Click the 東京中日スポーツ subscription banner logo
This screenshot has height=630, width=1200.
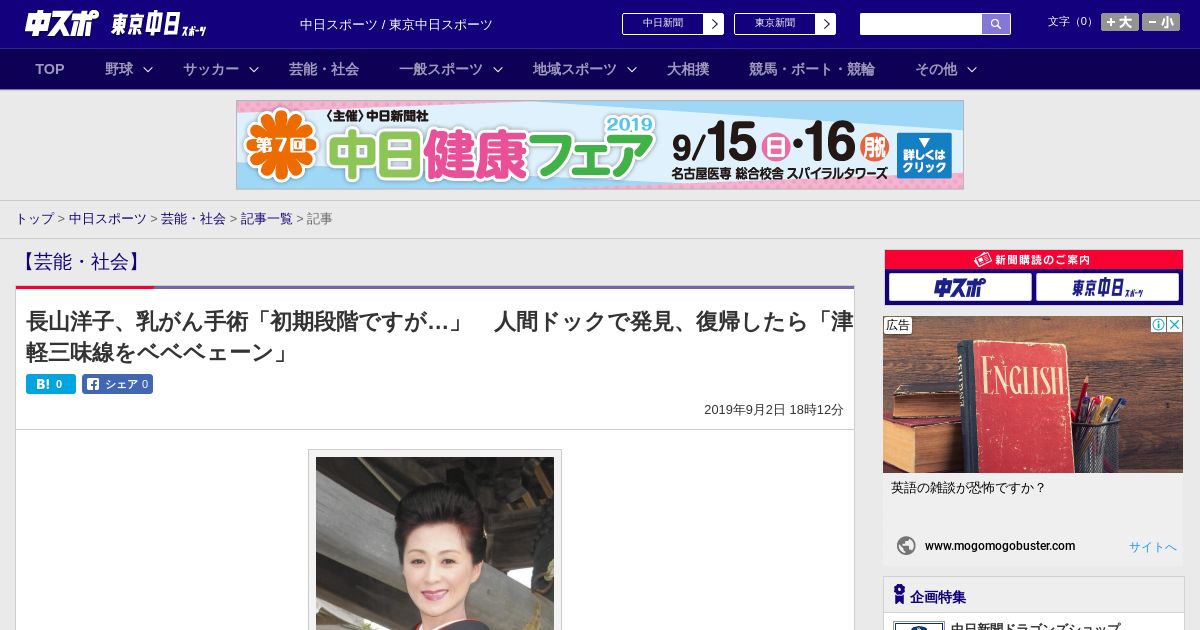coord(1107,288)
